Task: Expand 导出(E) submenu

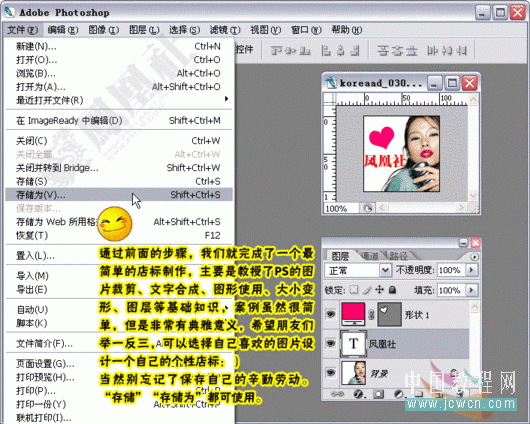Action: coord(118,289)
